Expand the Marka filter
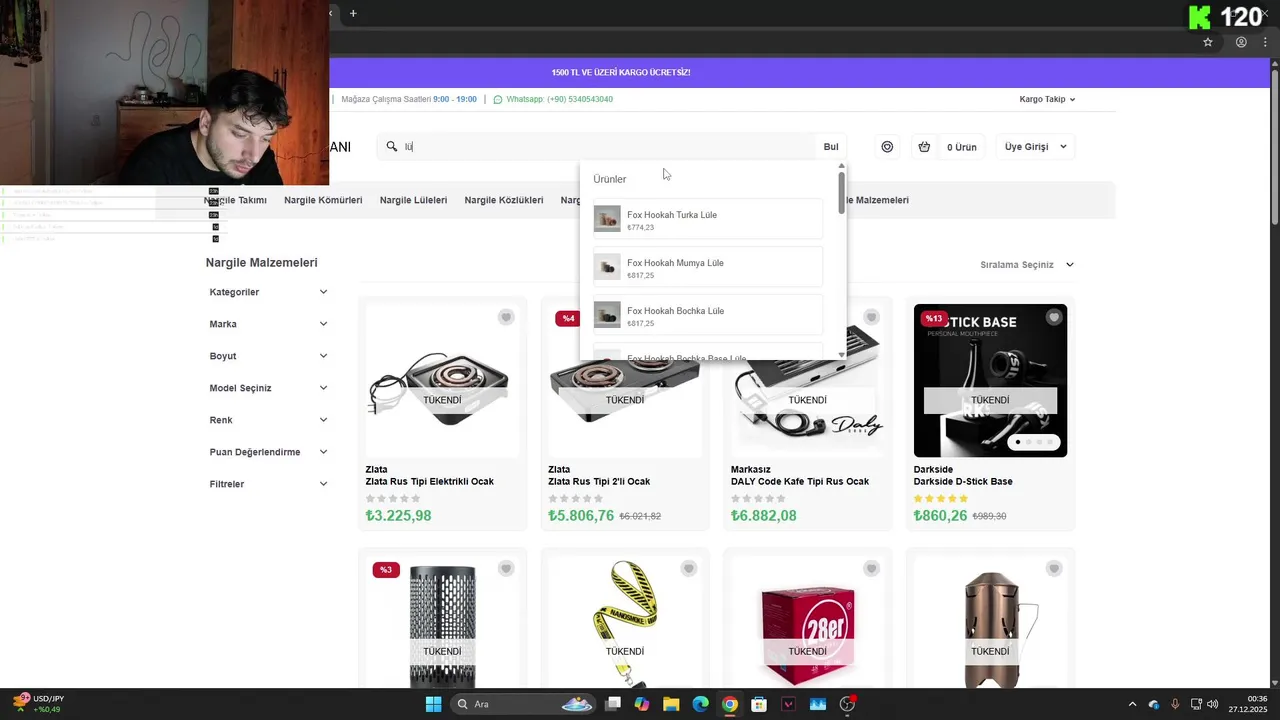This screenshot has width=1280, height=720. click(268, 324)
